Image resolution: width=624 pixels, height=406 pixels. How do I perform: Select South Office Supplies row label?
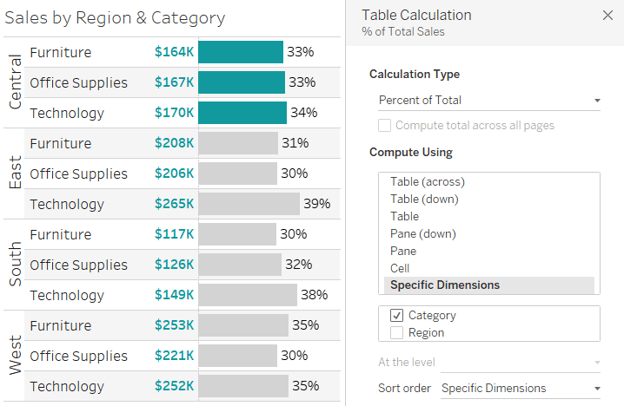tap(78, 265)
